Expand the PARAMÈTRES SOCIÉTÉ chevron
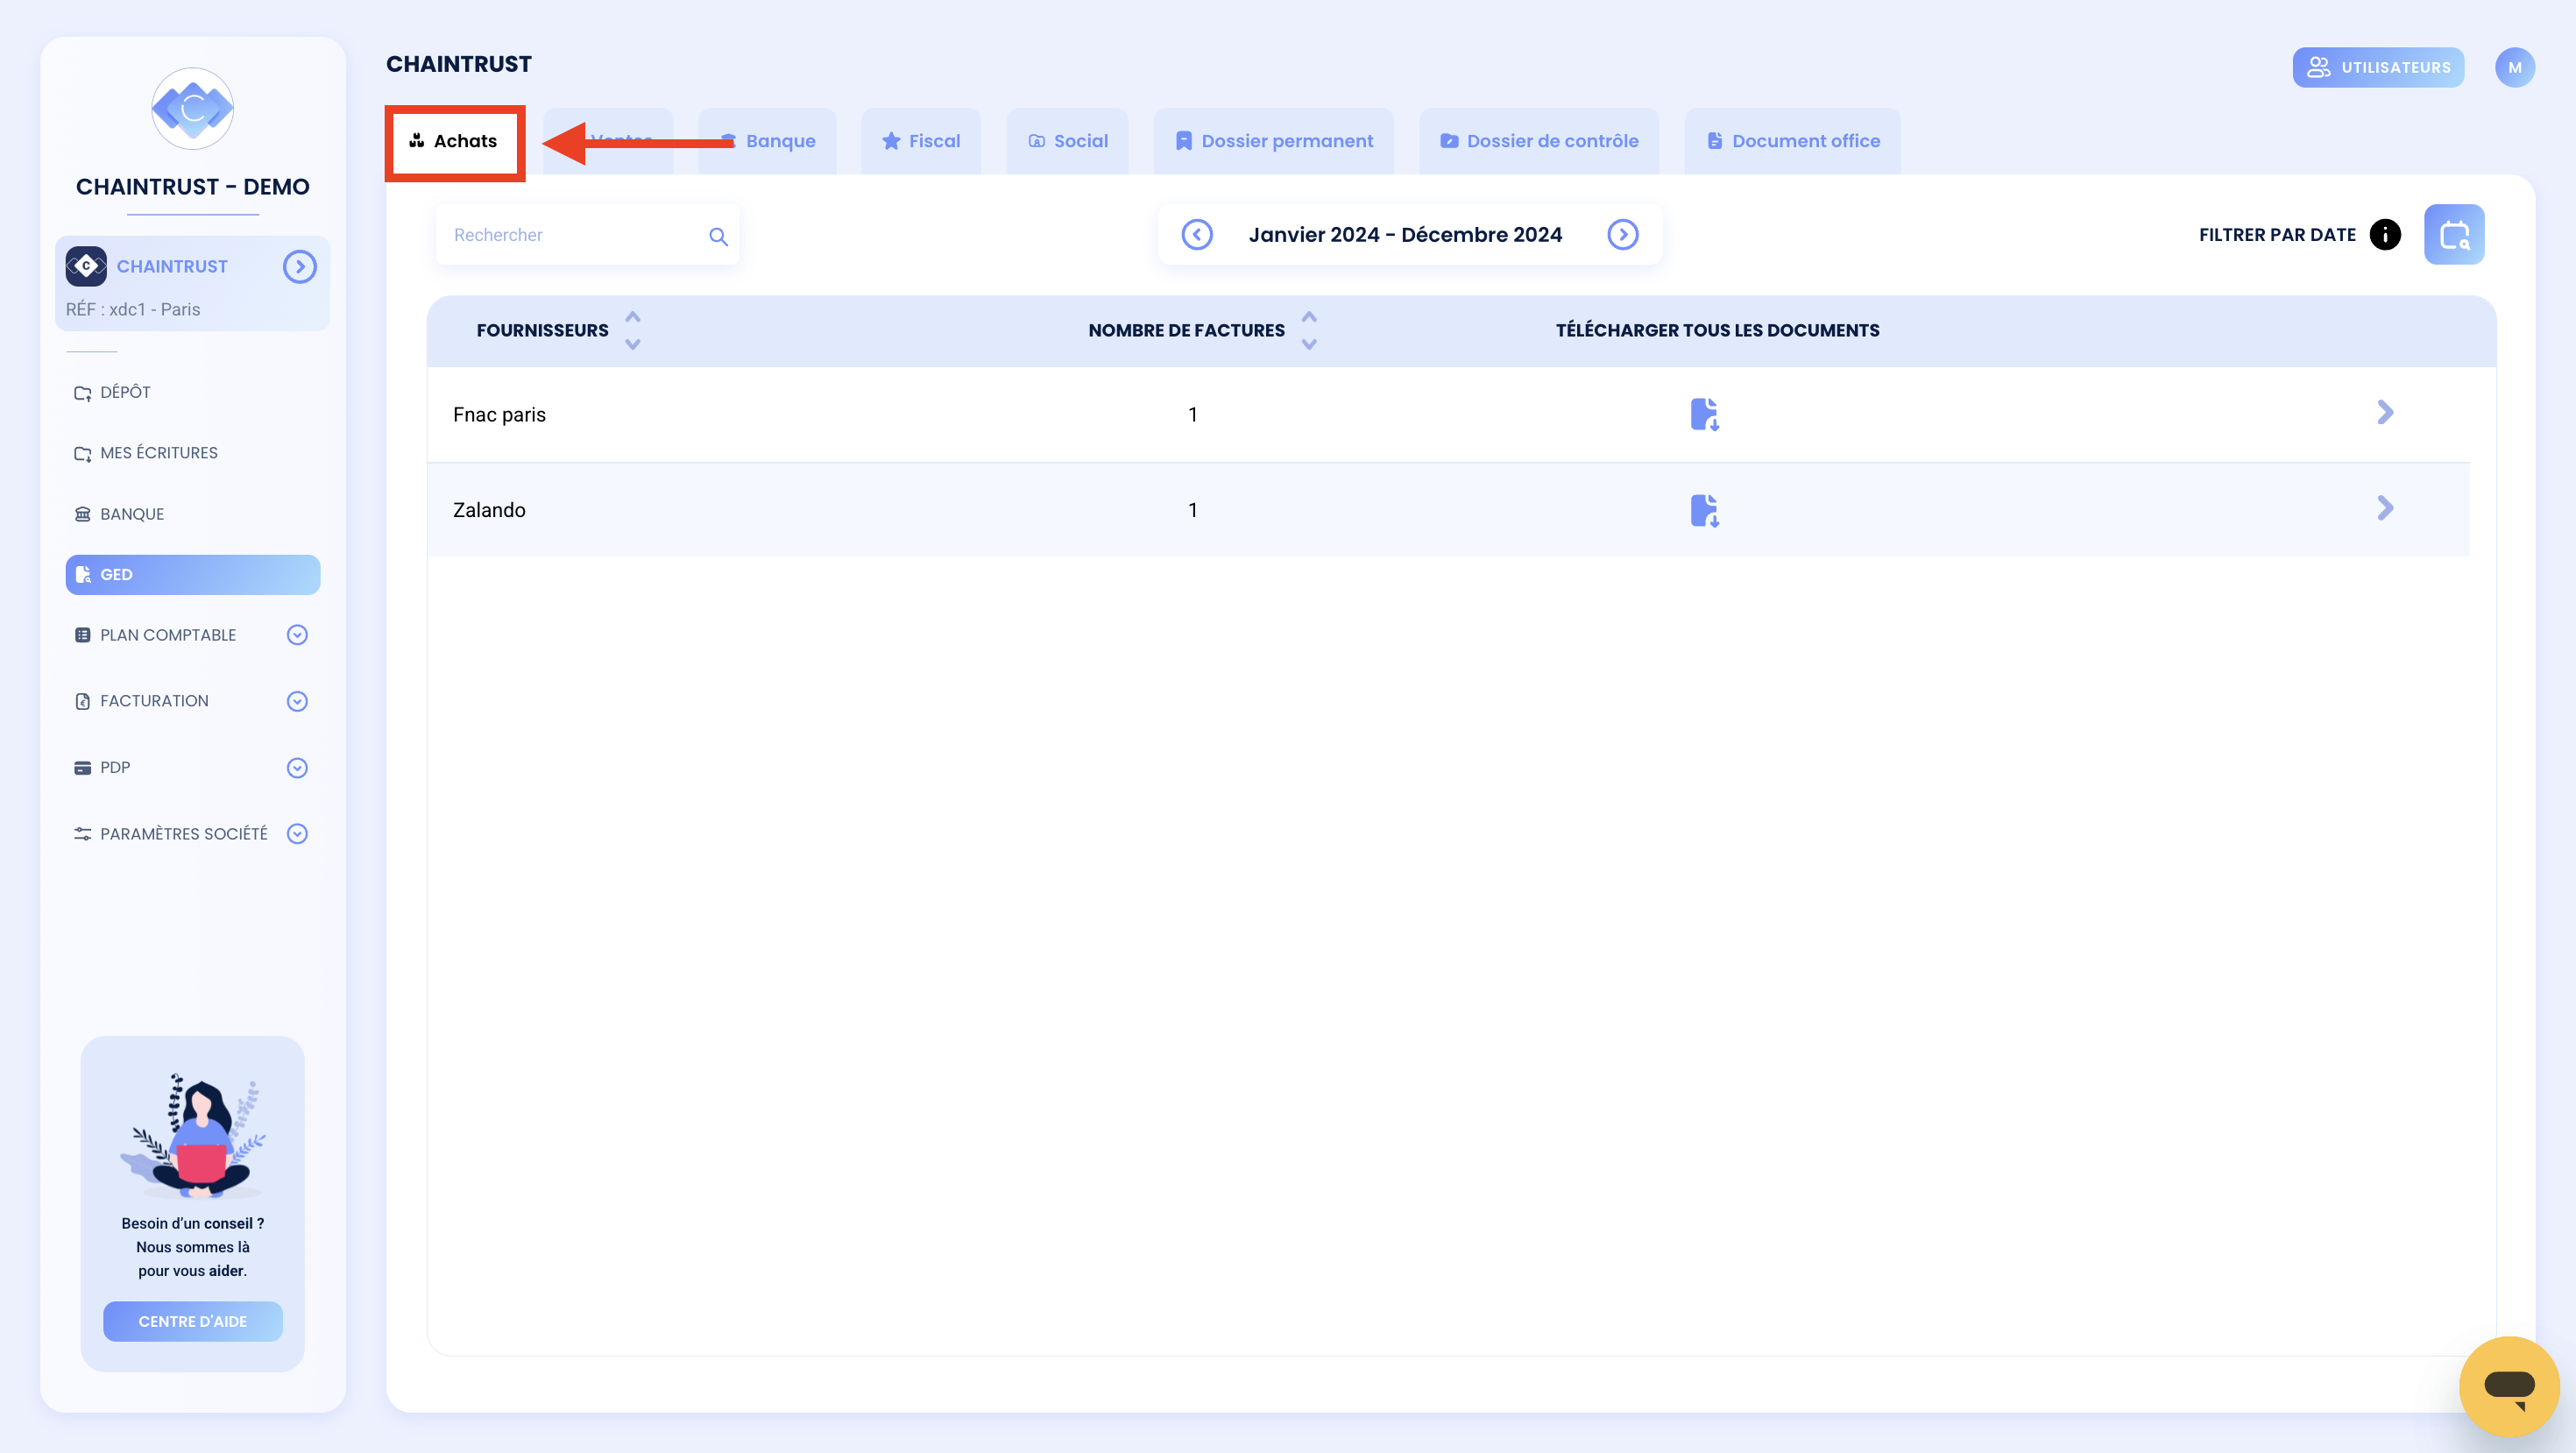The image size is (2576, 1453). coord(297,834)
